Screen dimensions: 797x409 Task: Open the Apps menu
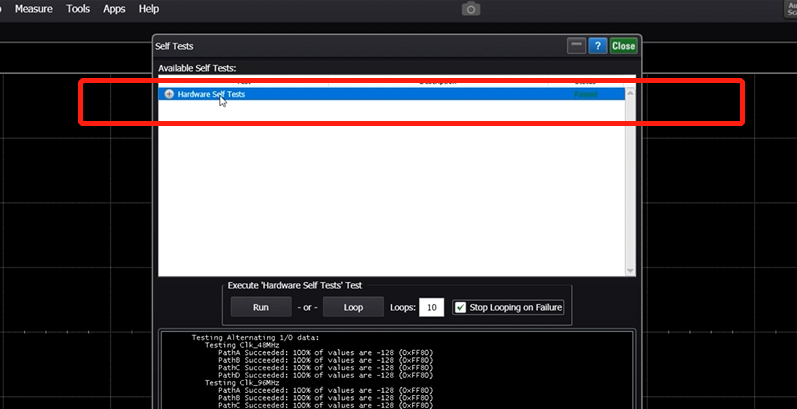(x=114, y=9)
